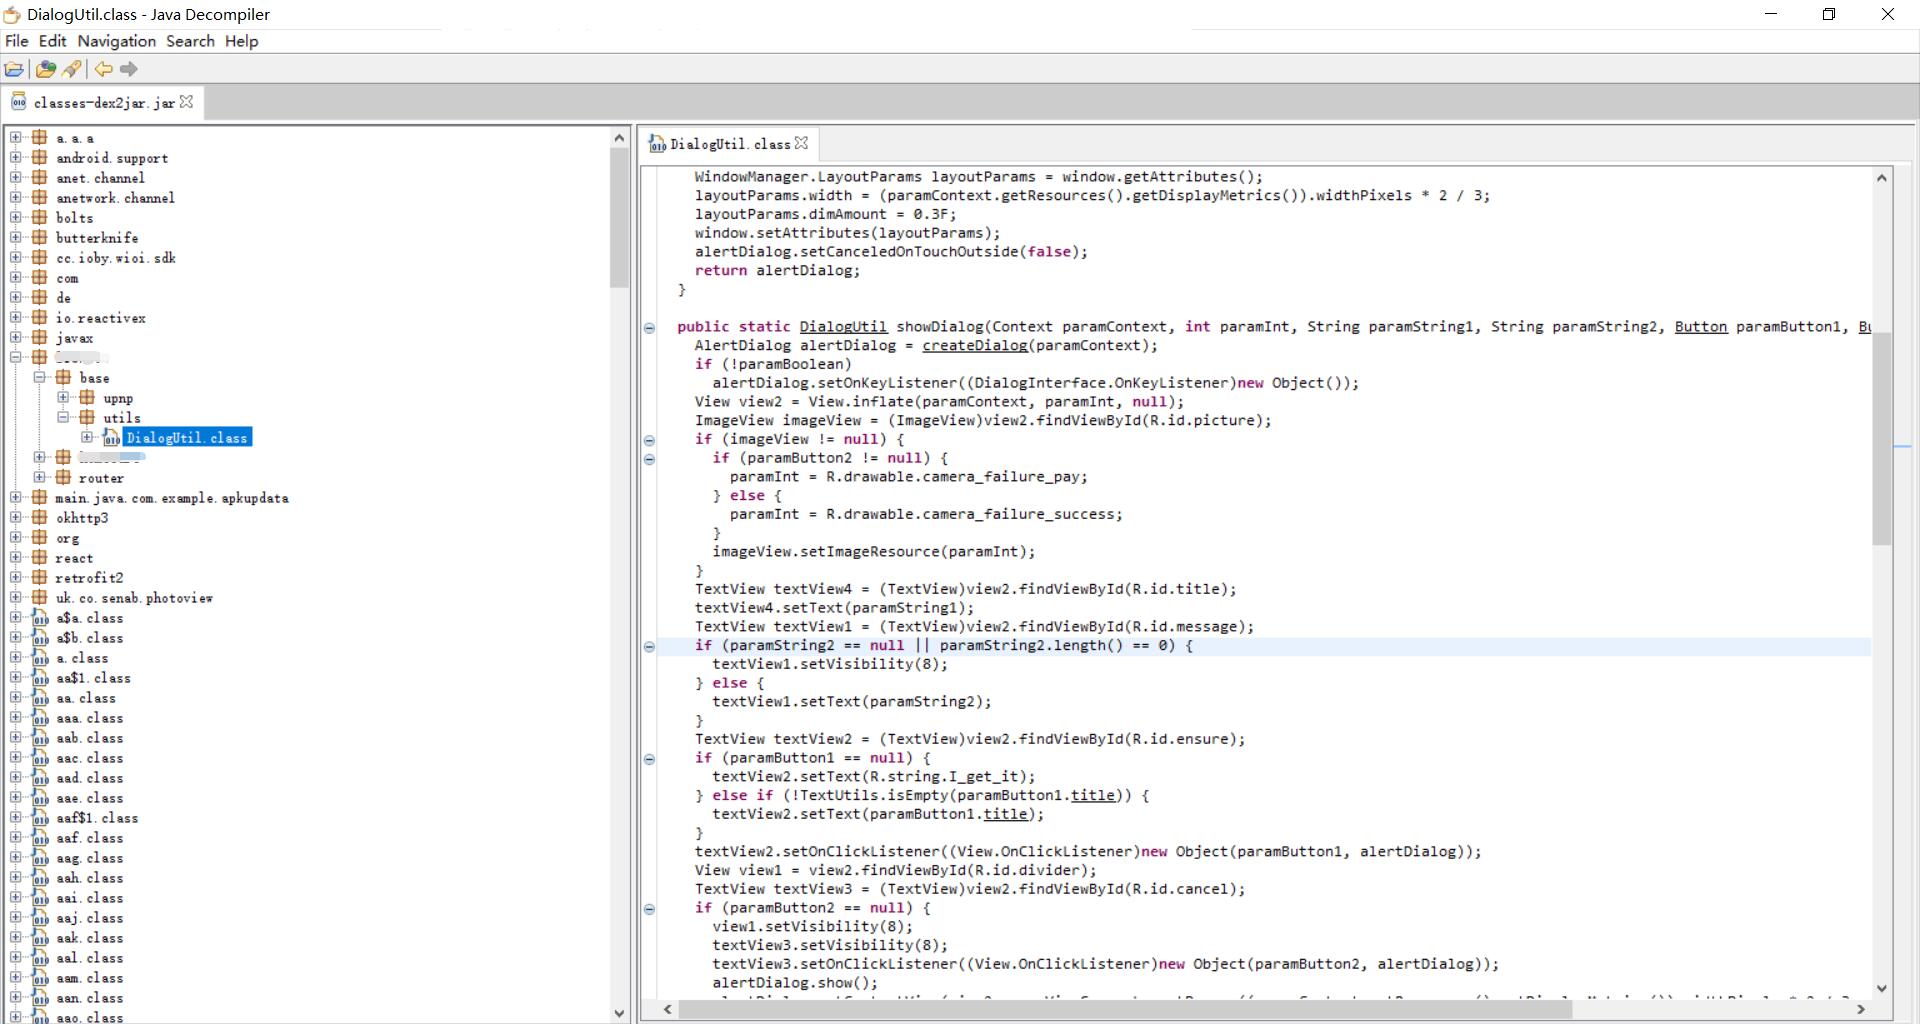This screenshot has width=1920, height=1024.
Task: Open the Navigation menu
Action: coord(116,41)
